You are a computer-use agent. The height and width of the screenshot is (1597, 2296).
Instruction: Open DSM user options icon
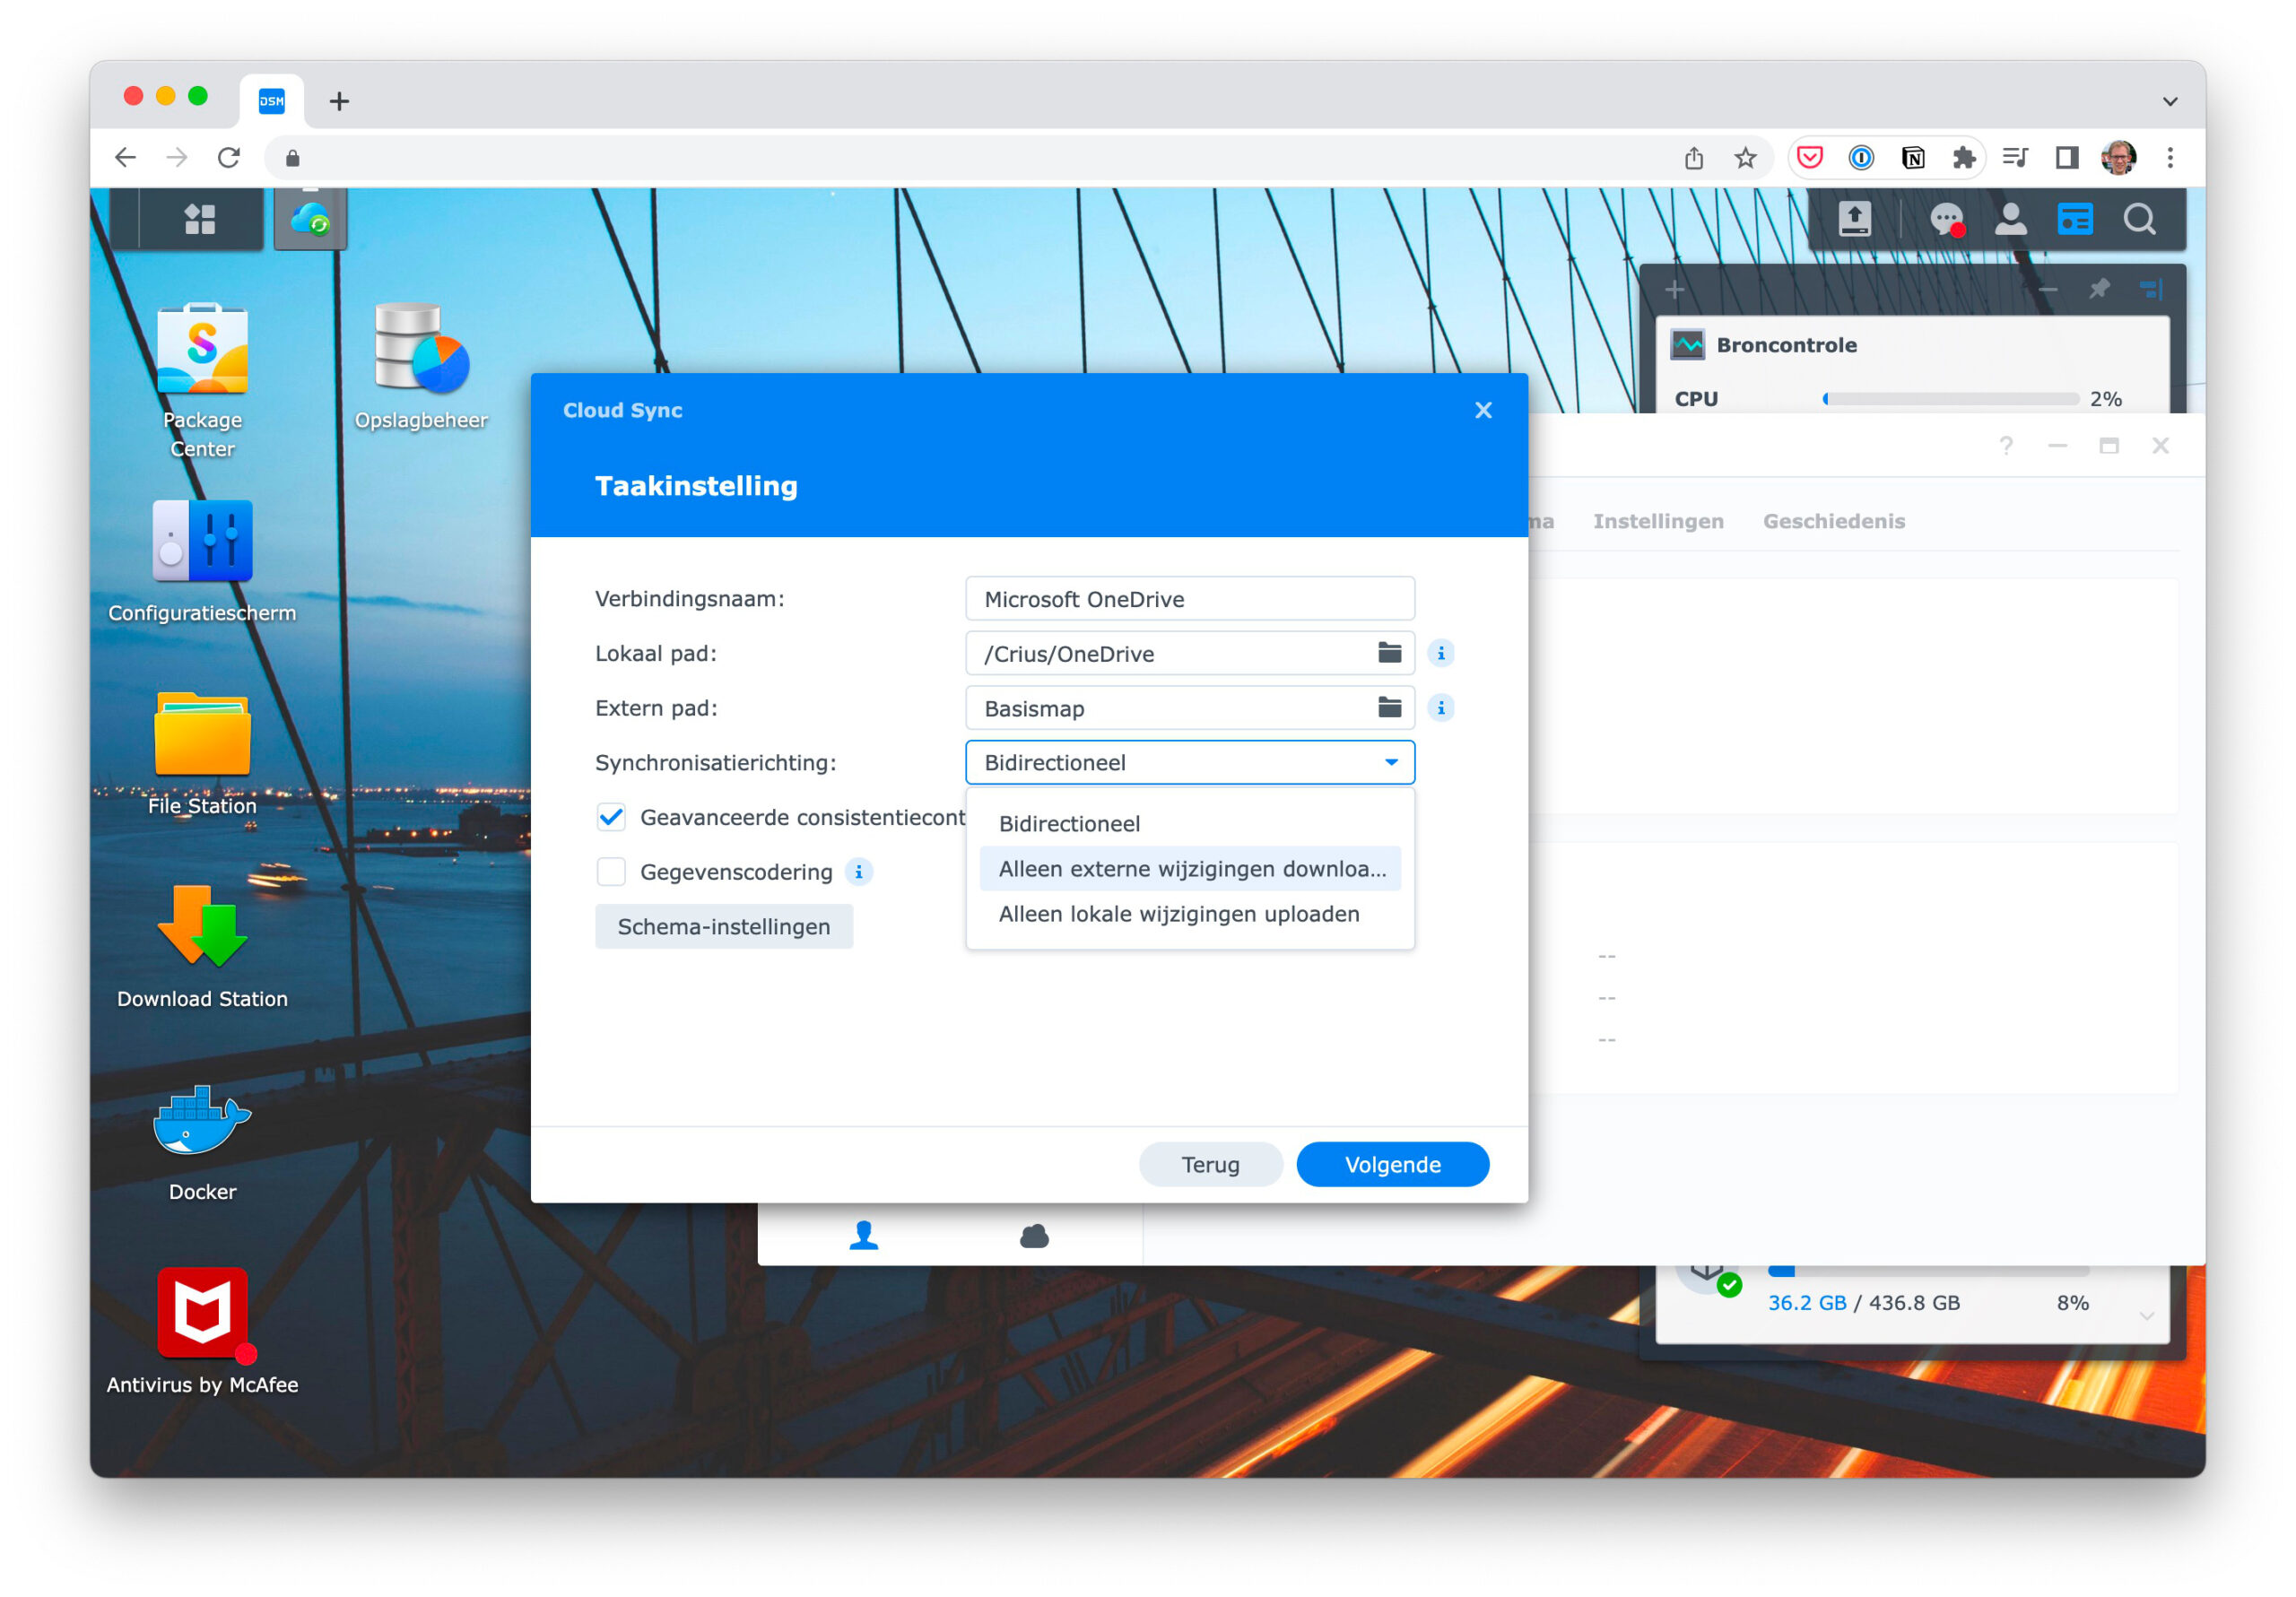point(2010,219)
